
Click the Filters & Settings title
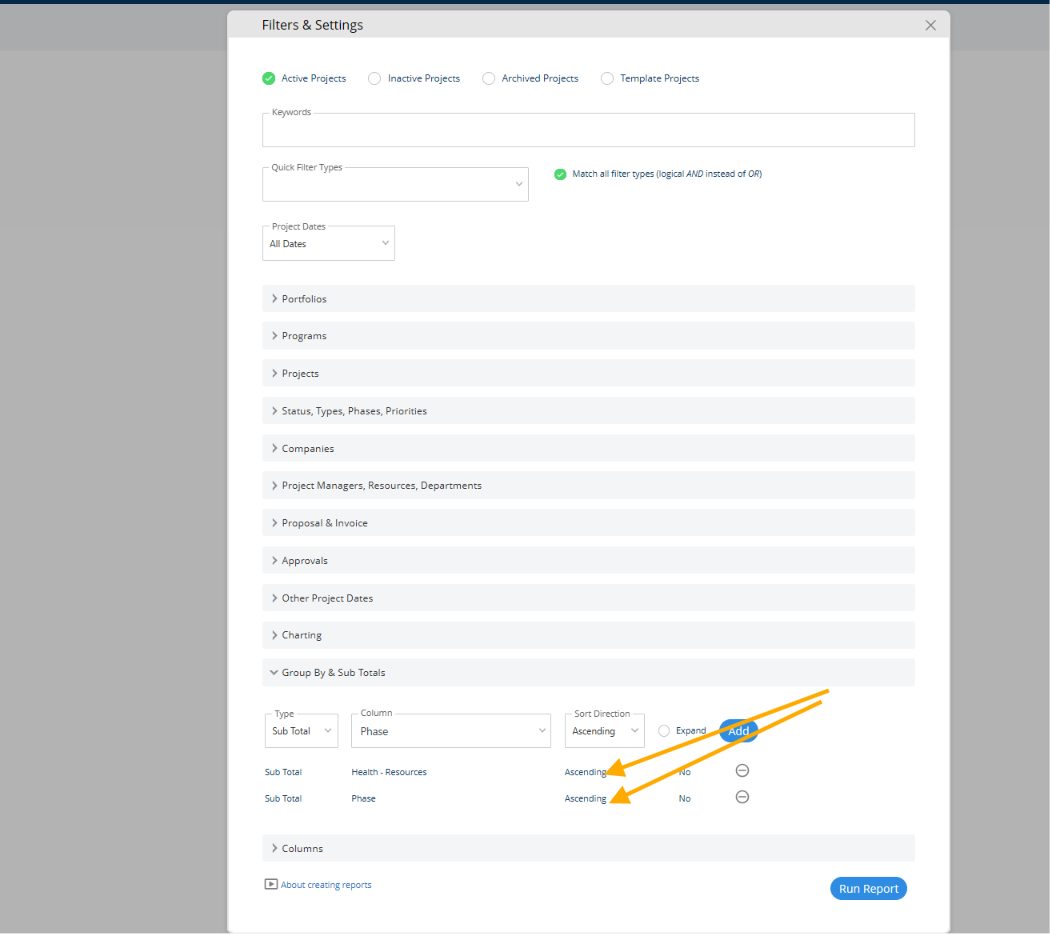[x=312, y=25]
